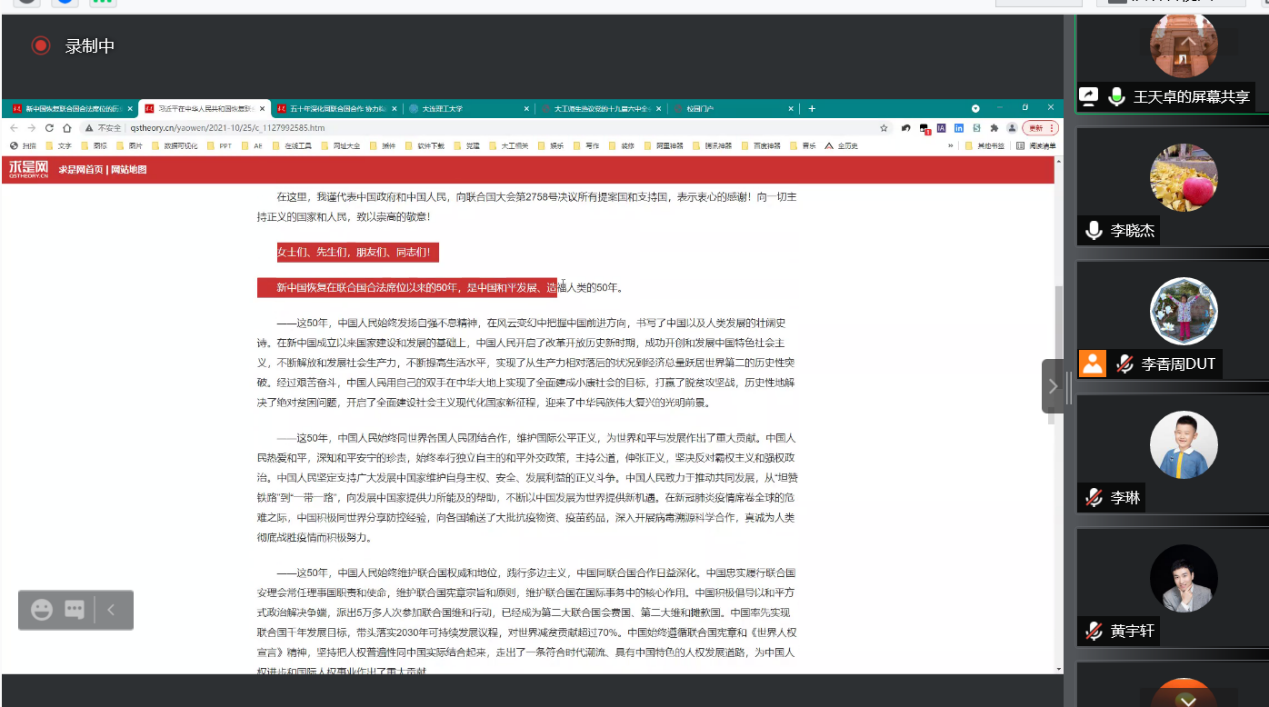1269x707 pixels.
Task: Click the address bar URL field
Action: click(480, 128)
